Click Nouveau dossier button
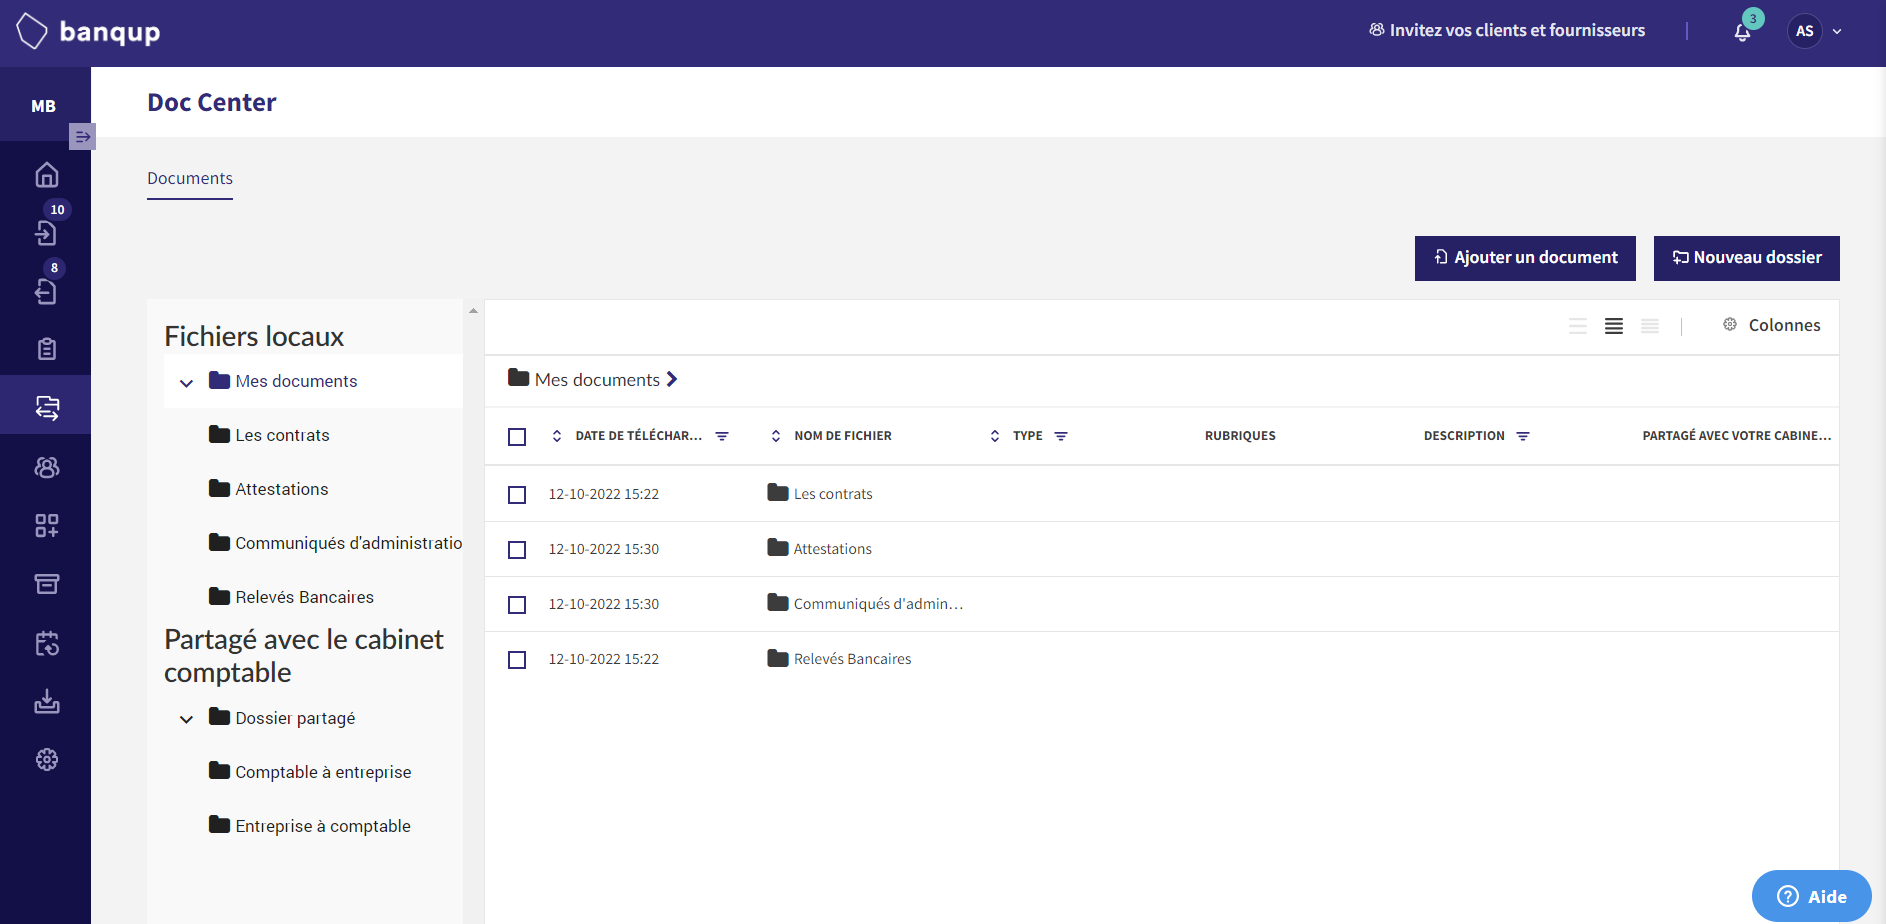The width and height of the screenshot is (1886, 924). click(x=1747, y=258)
